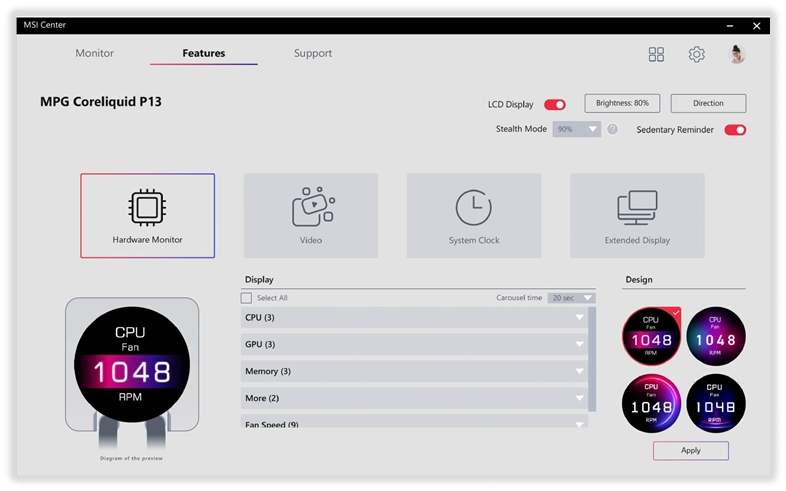This screenshot has width=786, height=491.
Task: Select the bottom-right segmented-digit design
Action: point(716,403)
